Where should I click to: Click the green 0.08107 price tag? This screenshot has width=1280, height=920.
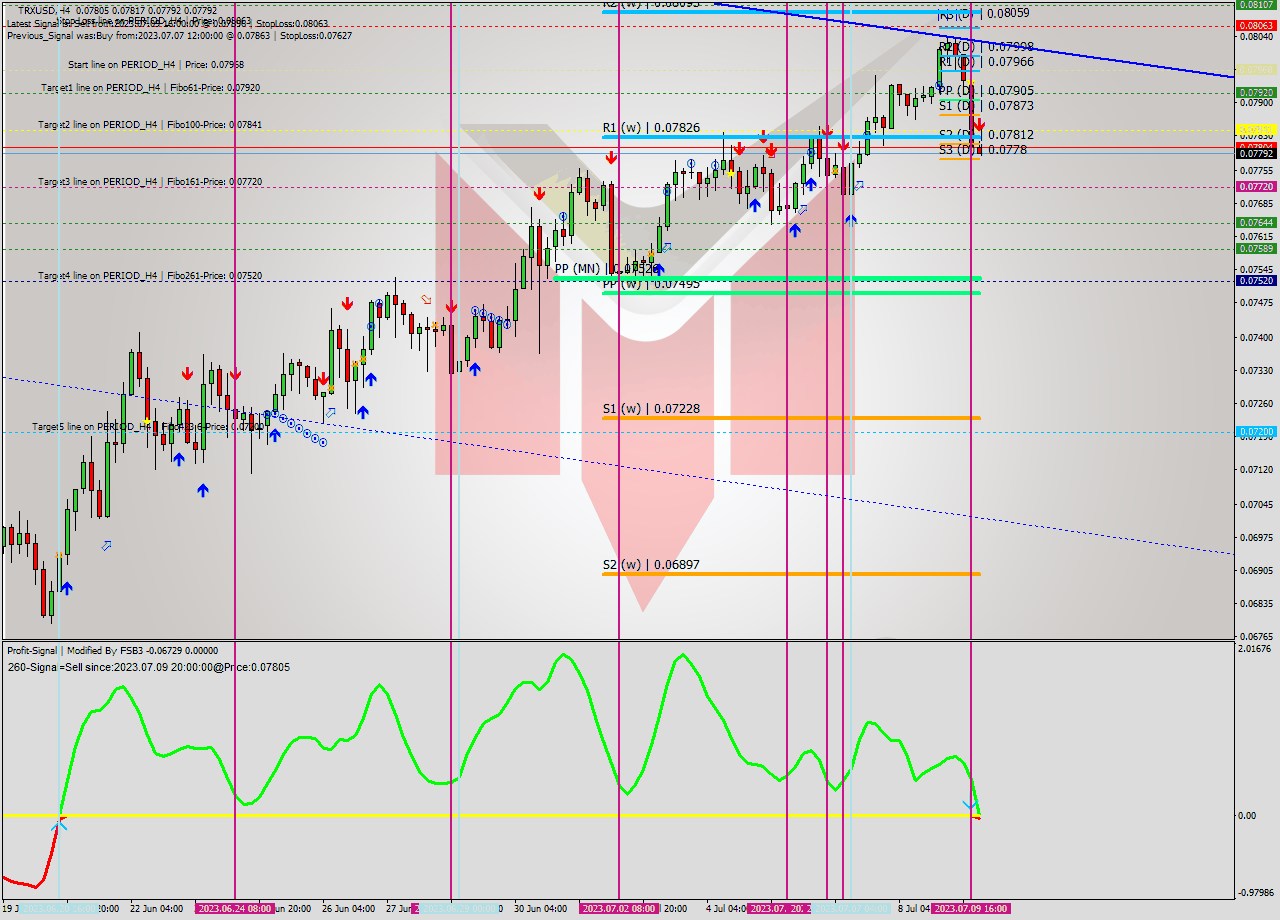1255,5
